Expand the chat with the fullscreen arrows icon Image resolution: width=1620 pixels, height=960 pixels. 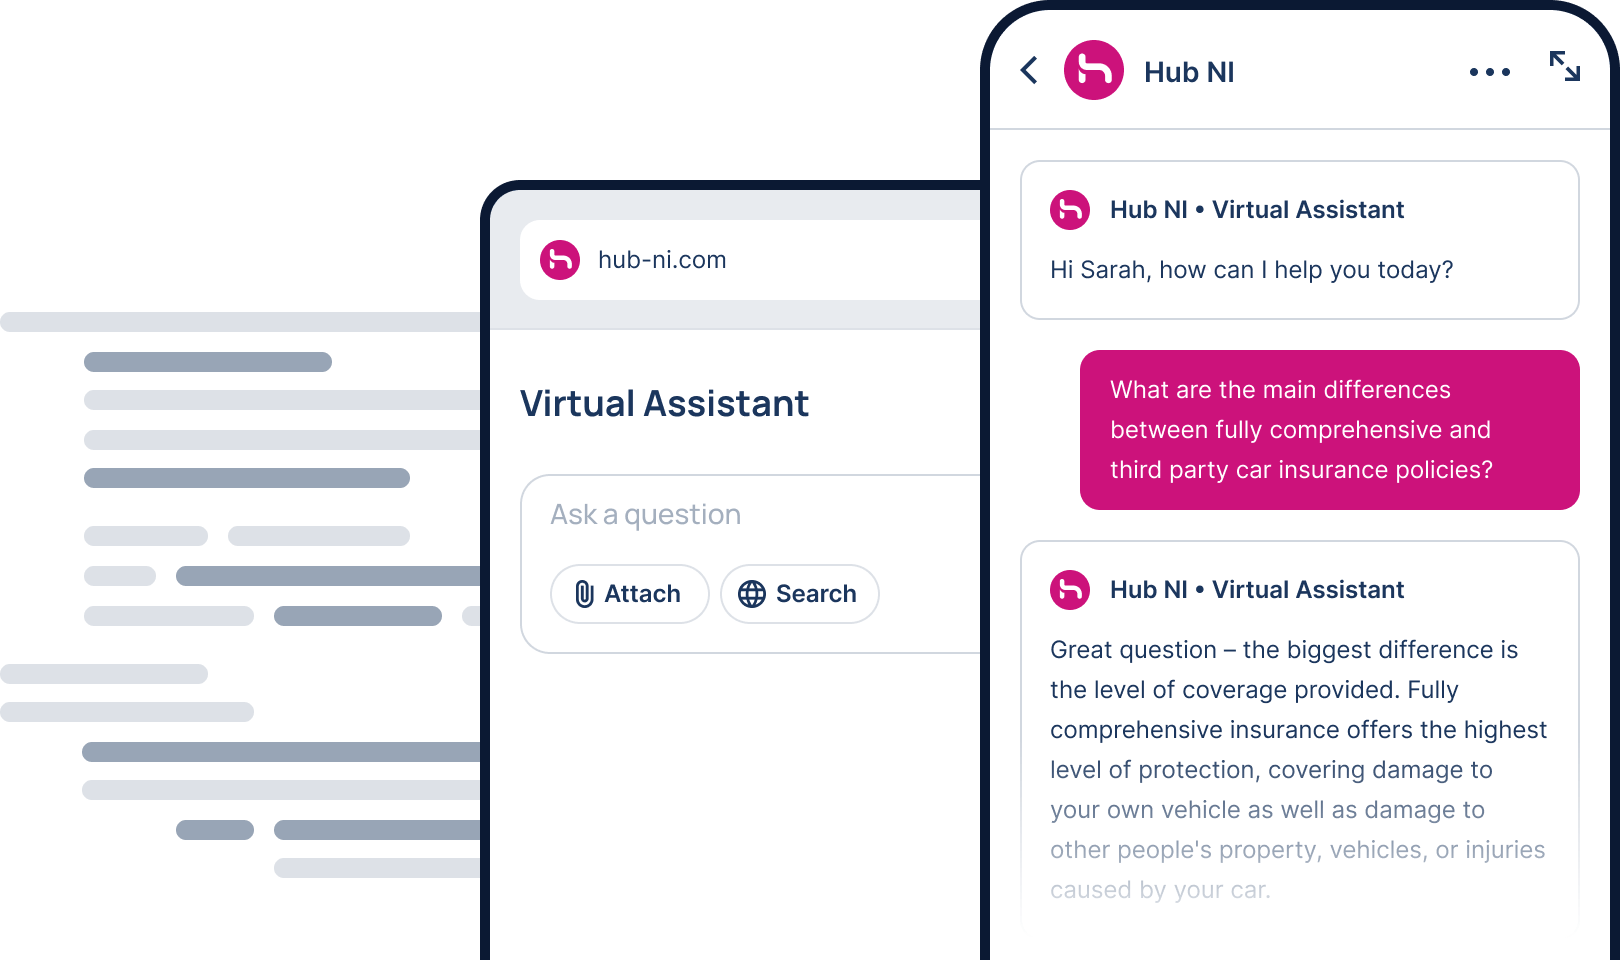point(1565,66)
